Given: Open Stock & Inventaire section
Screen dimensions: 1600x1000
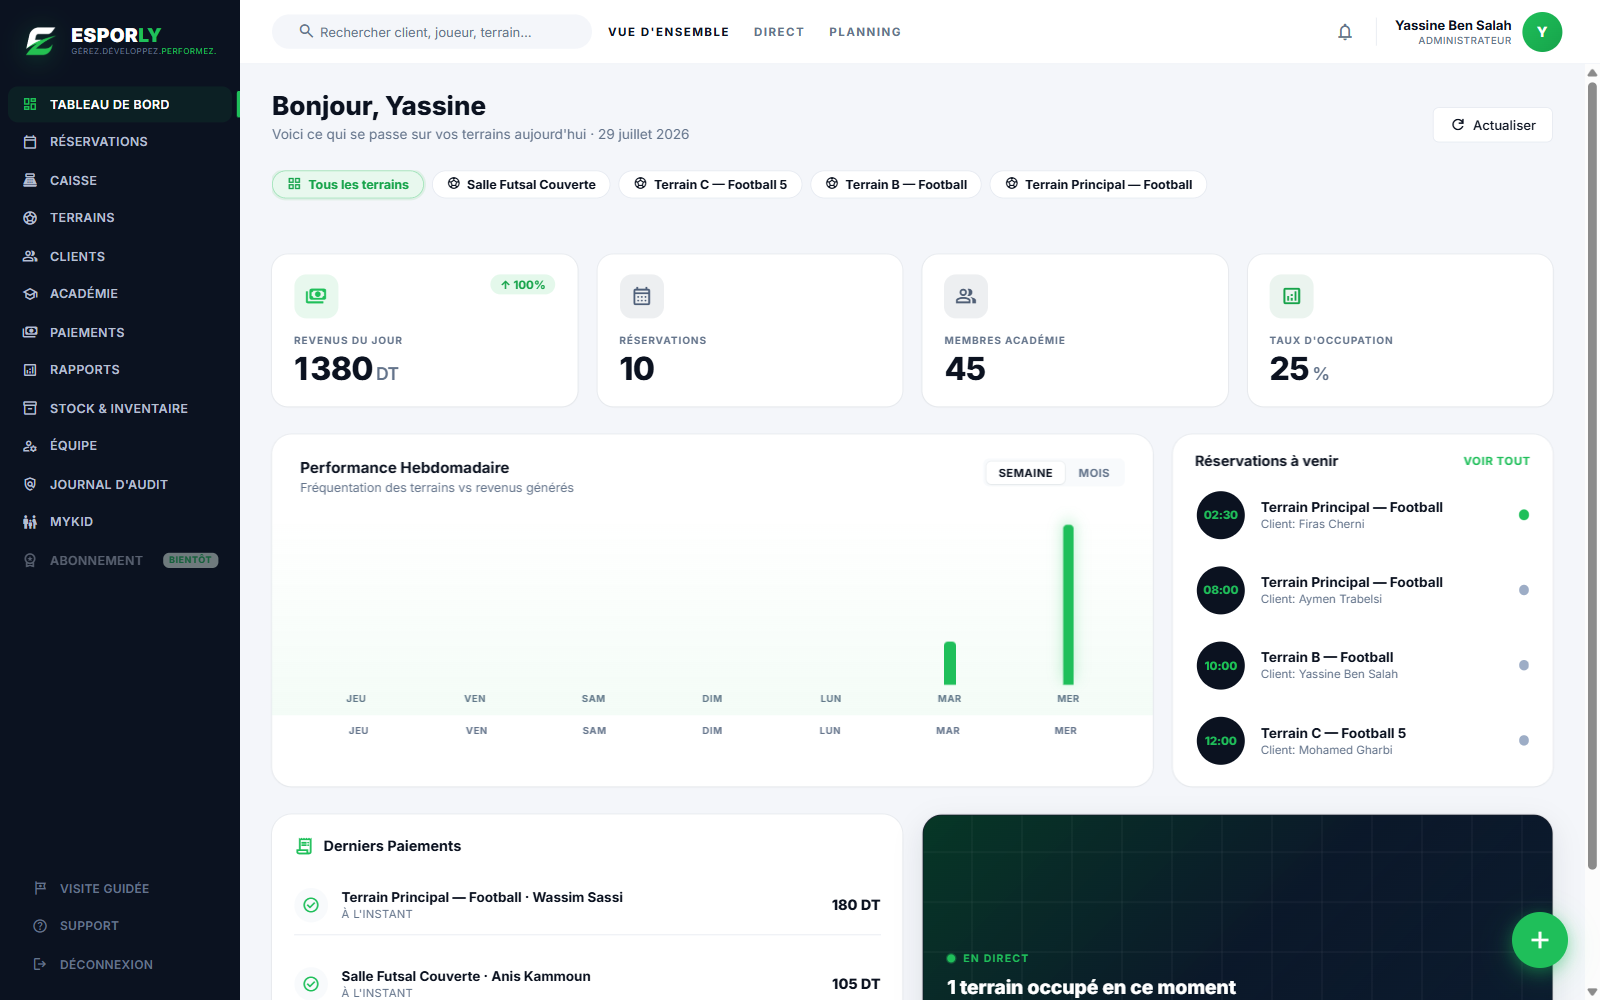Looking at the screenshot, I should point(120,408).
